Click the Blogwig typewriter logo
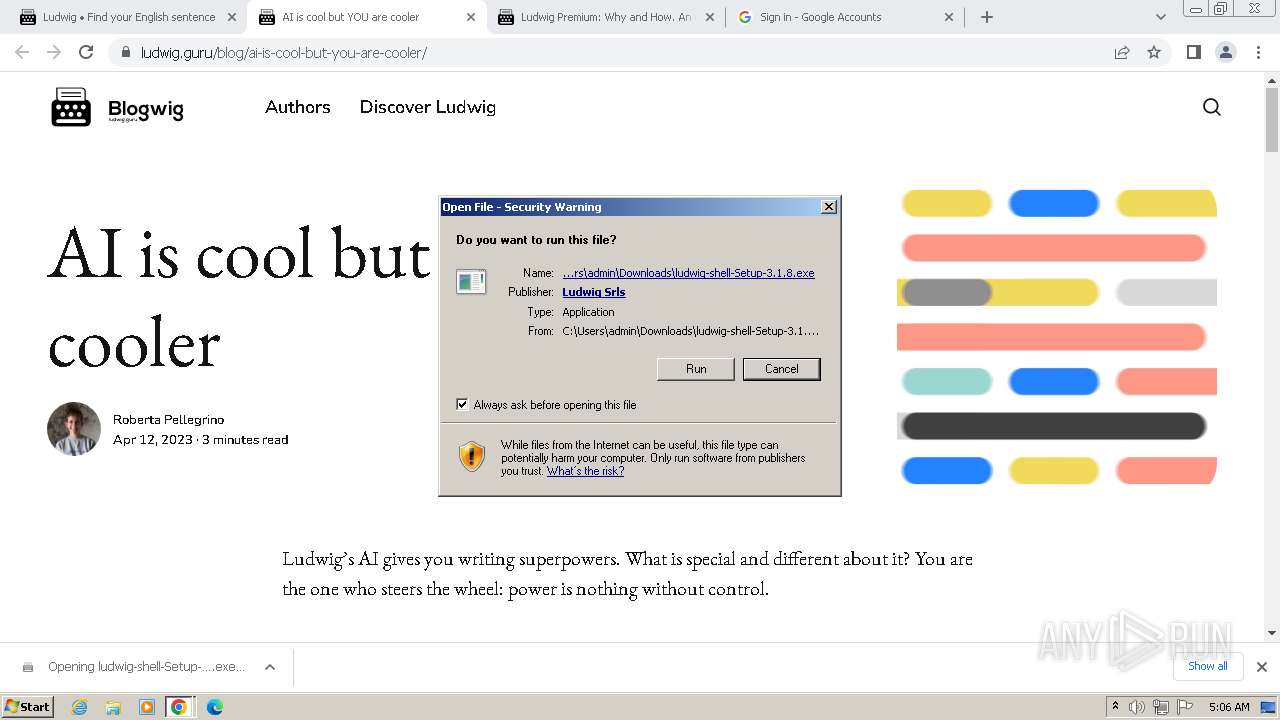 pyautogui.click(x=71, y=107)
